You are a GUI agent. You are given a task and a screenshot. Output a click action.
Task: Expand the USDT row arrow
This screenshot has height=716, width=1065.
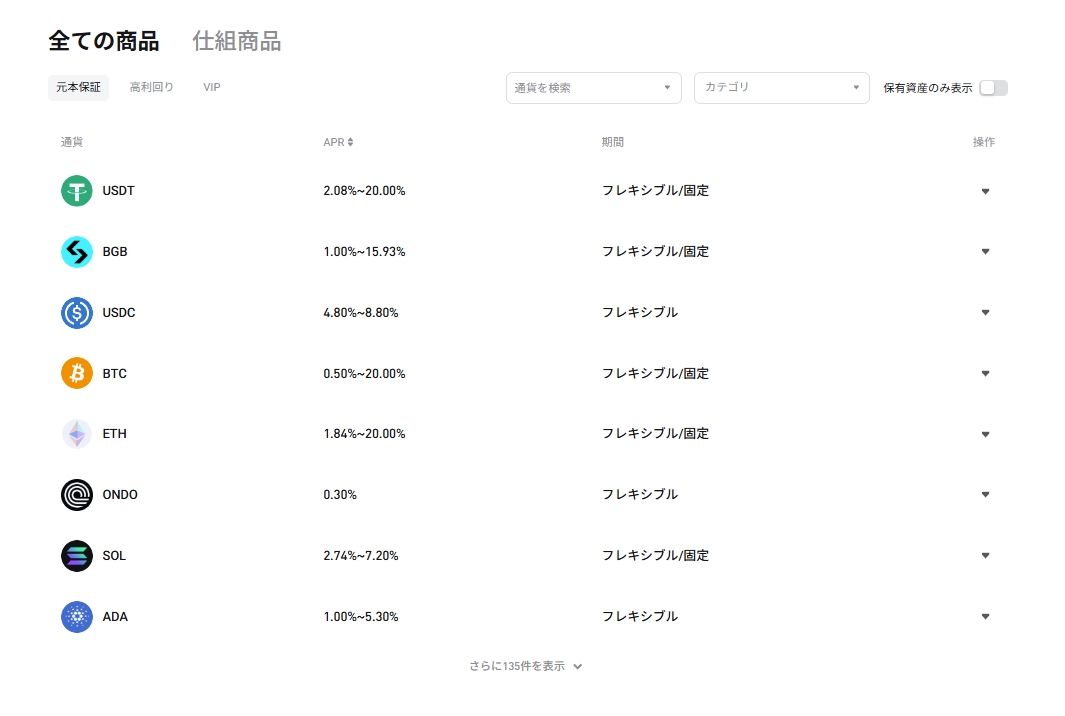985,191
